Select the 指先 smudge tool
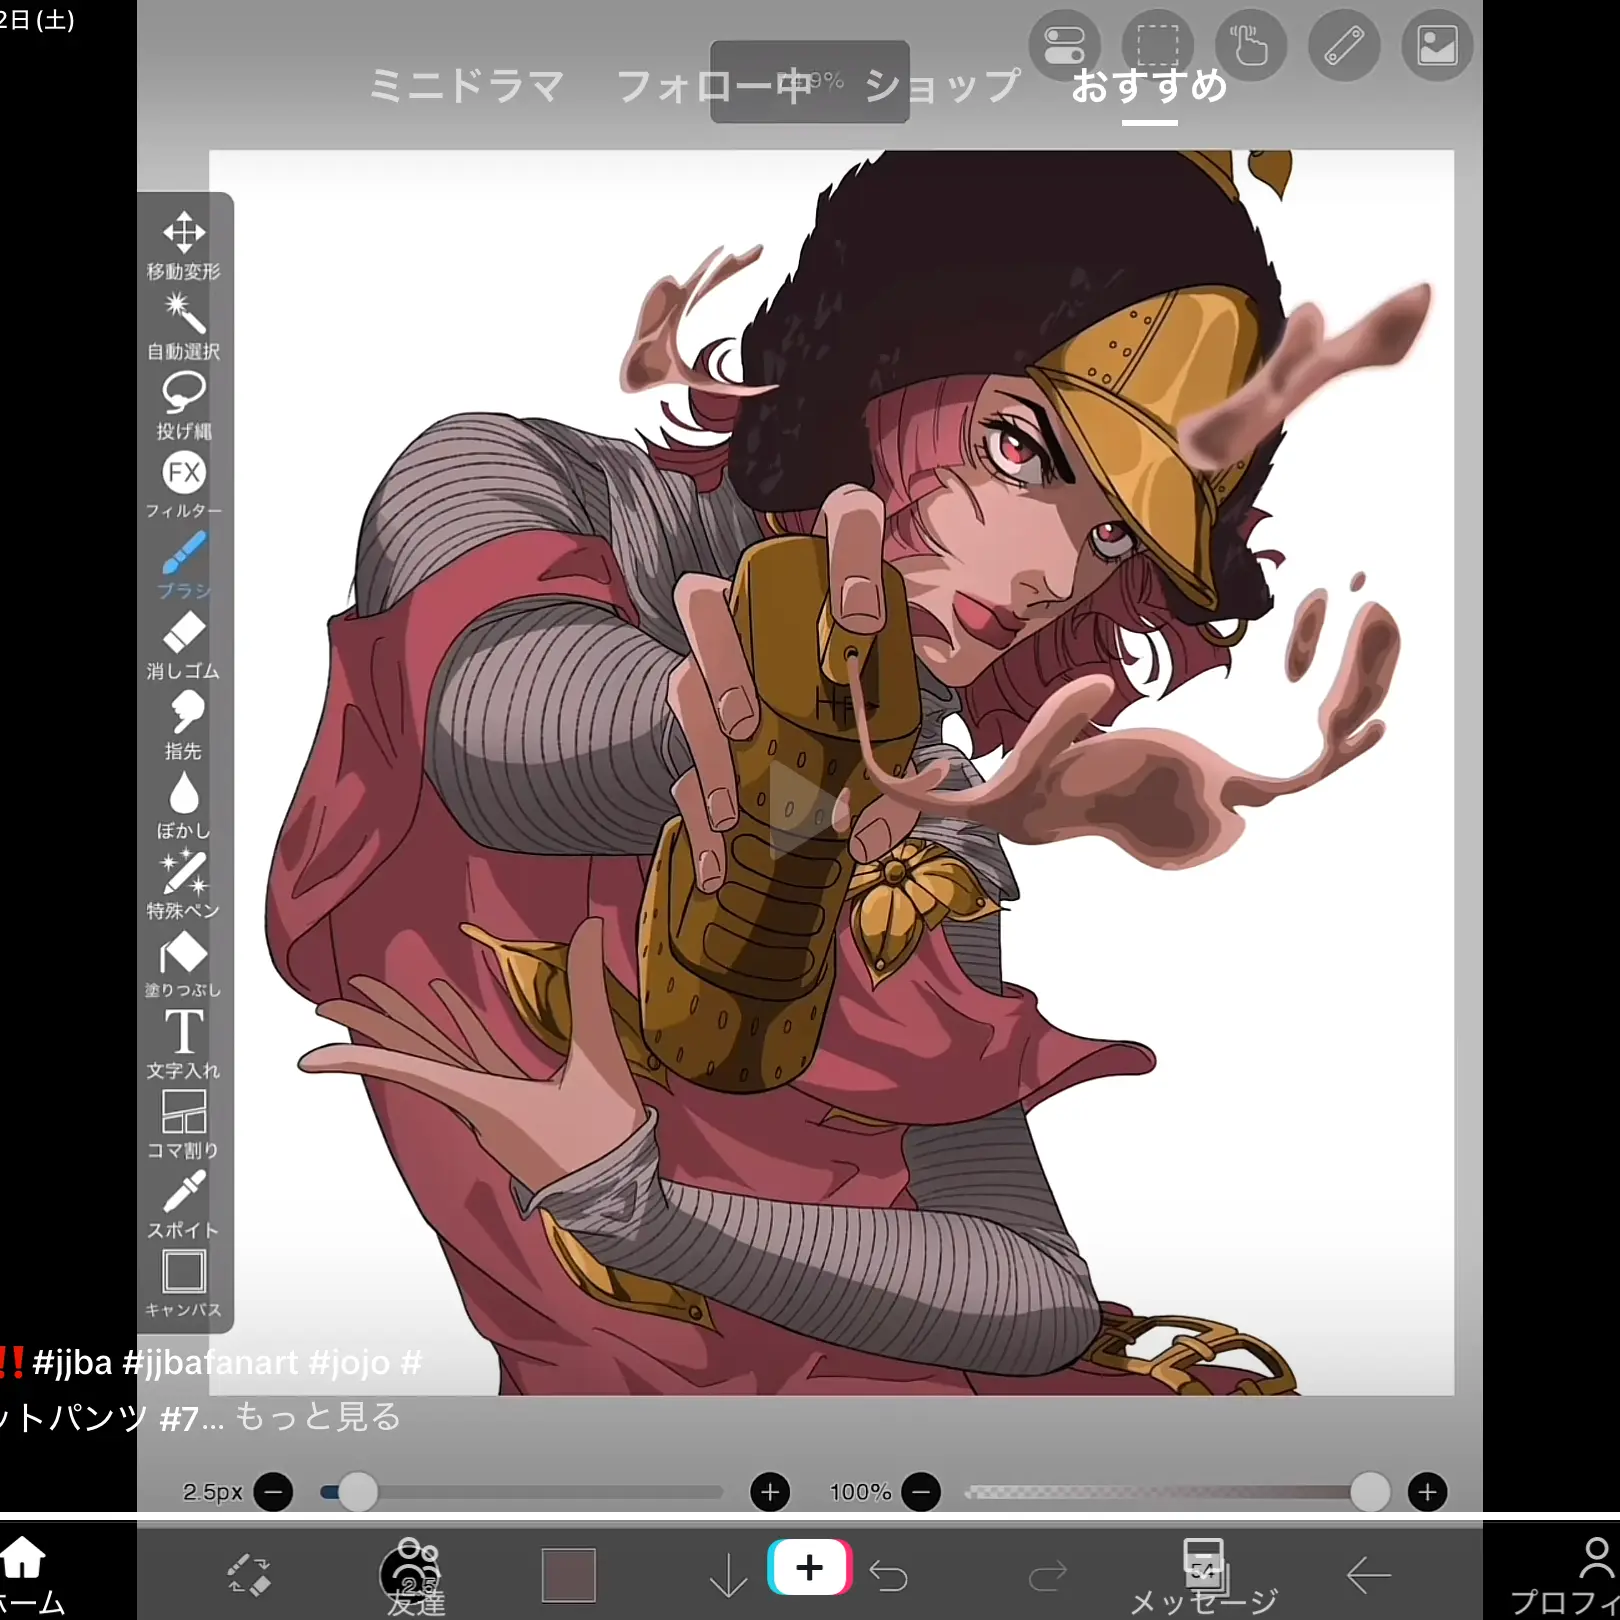The height and width of the screenshot is (1620, 1620). pyautogui.click(x=184, y=726)
